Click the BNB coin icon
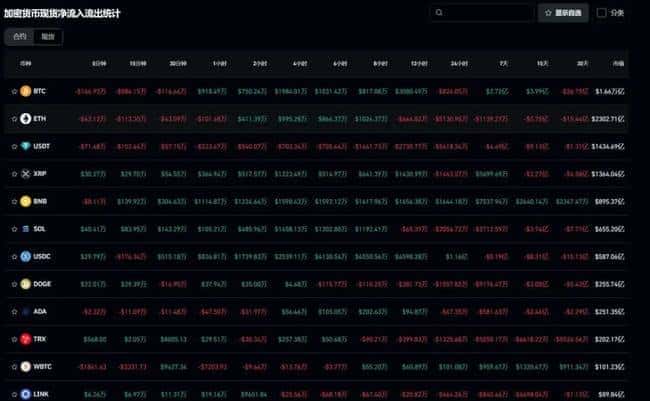Screen dimensions: 650x401 26,201
